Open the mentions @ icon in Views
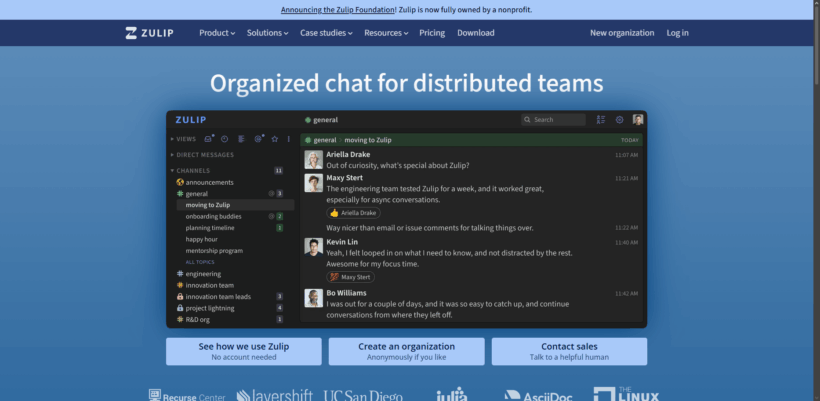Screen dimensions: 820x401 click(x=258, y=139)
